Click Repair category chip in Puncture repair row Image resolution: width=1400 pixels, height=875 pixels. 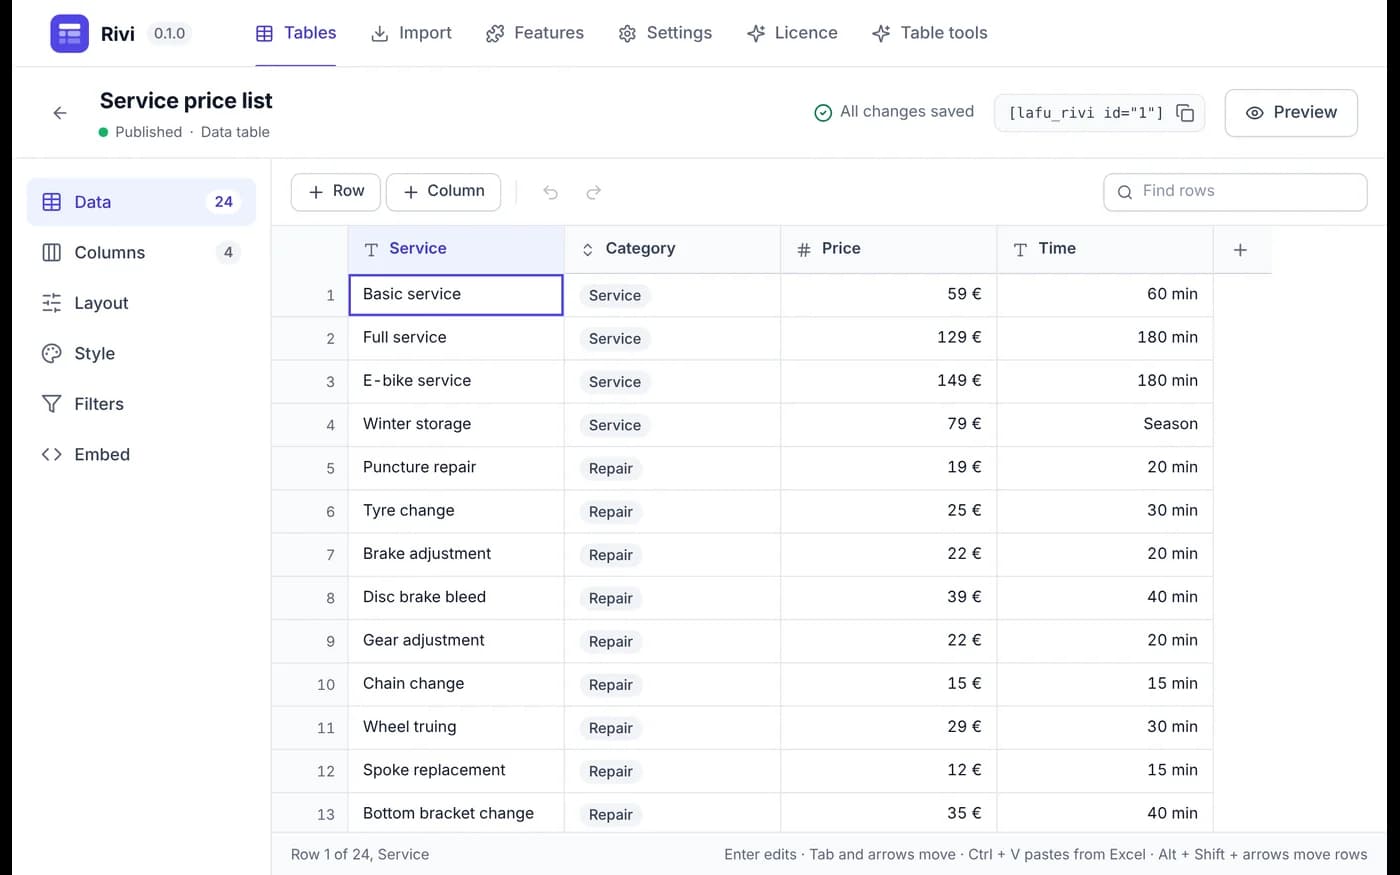point(610,469)
